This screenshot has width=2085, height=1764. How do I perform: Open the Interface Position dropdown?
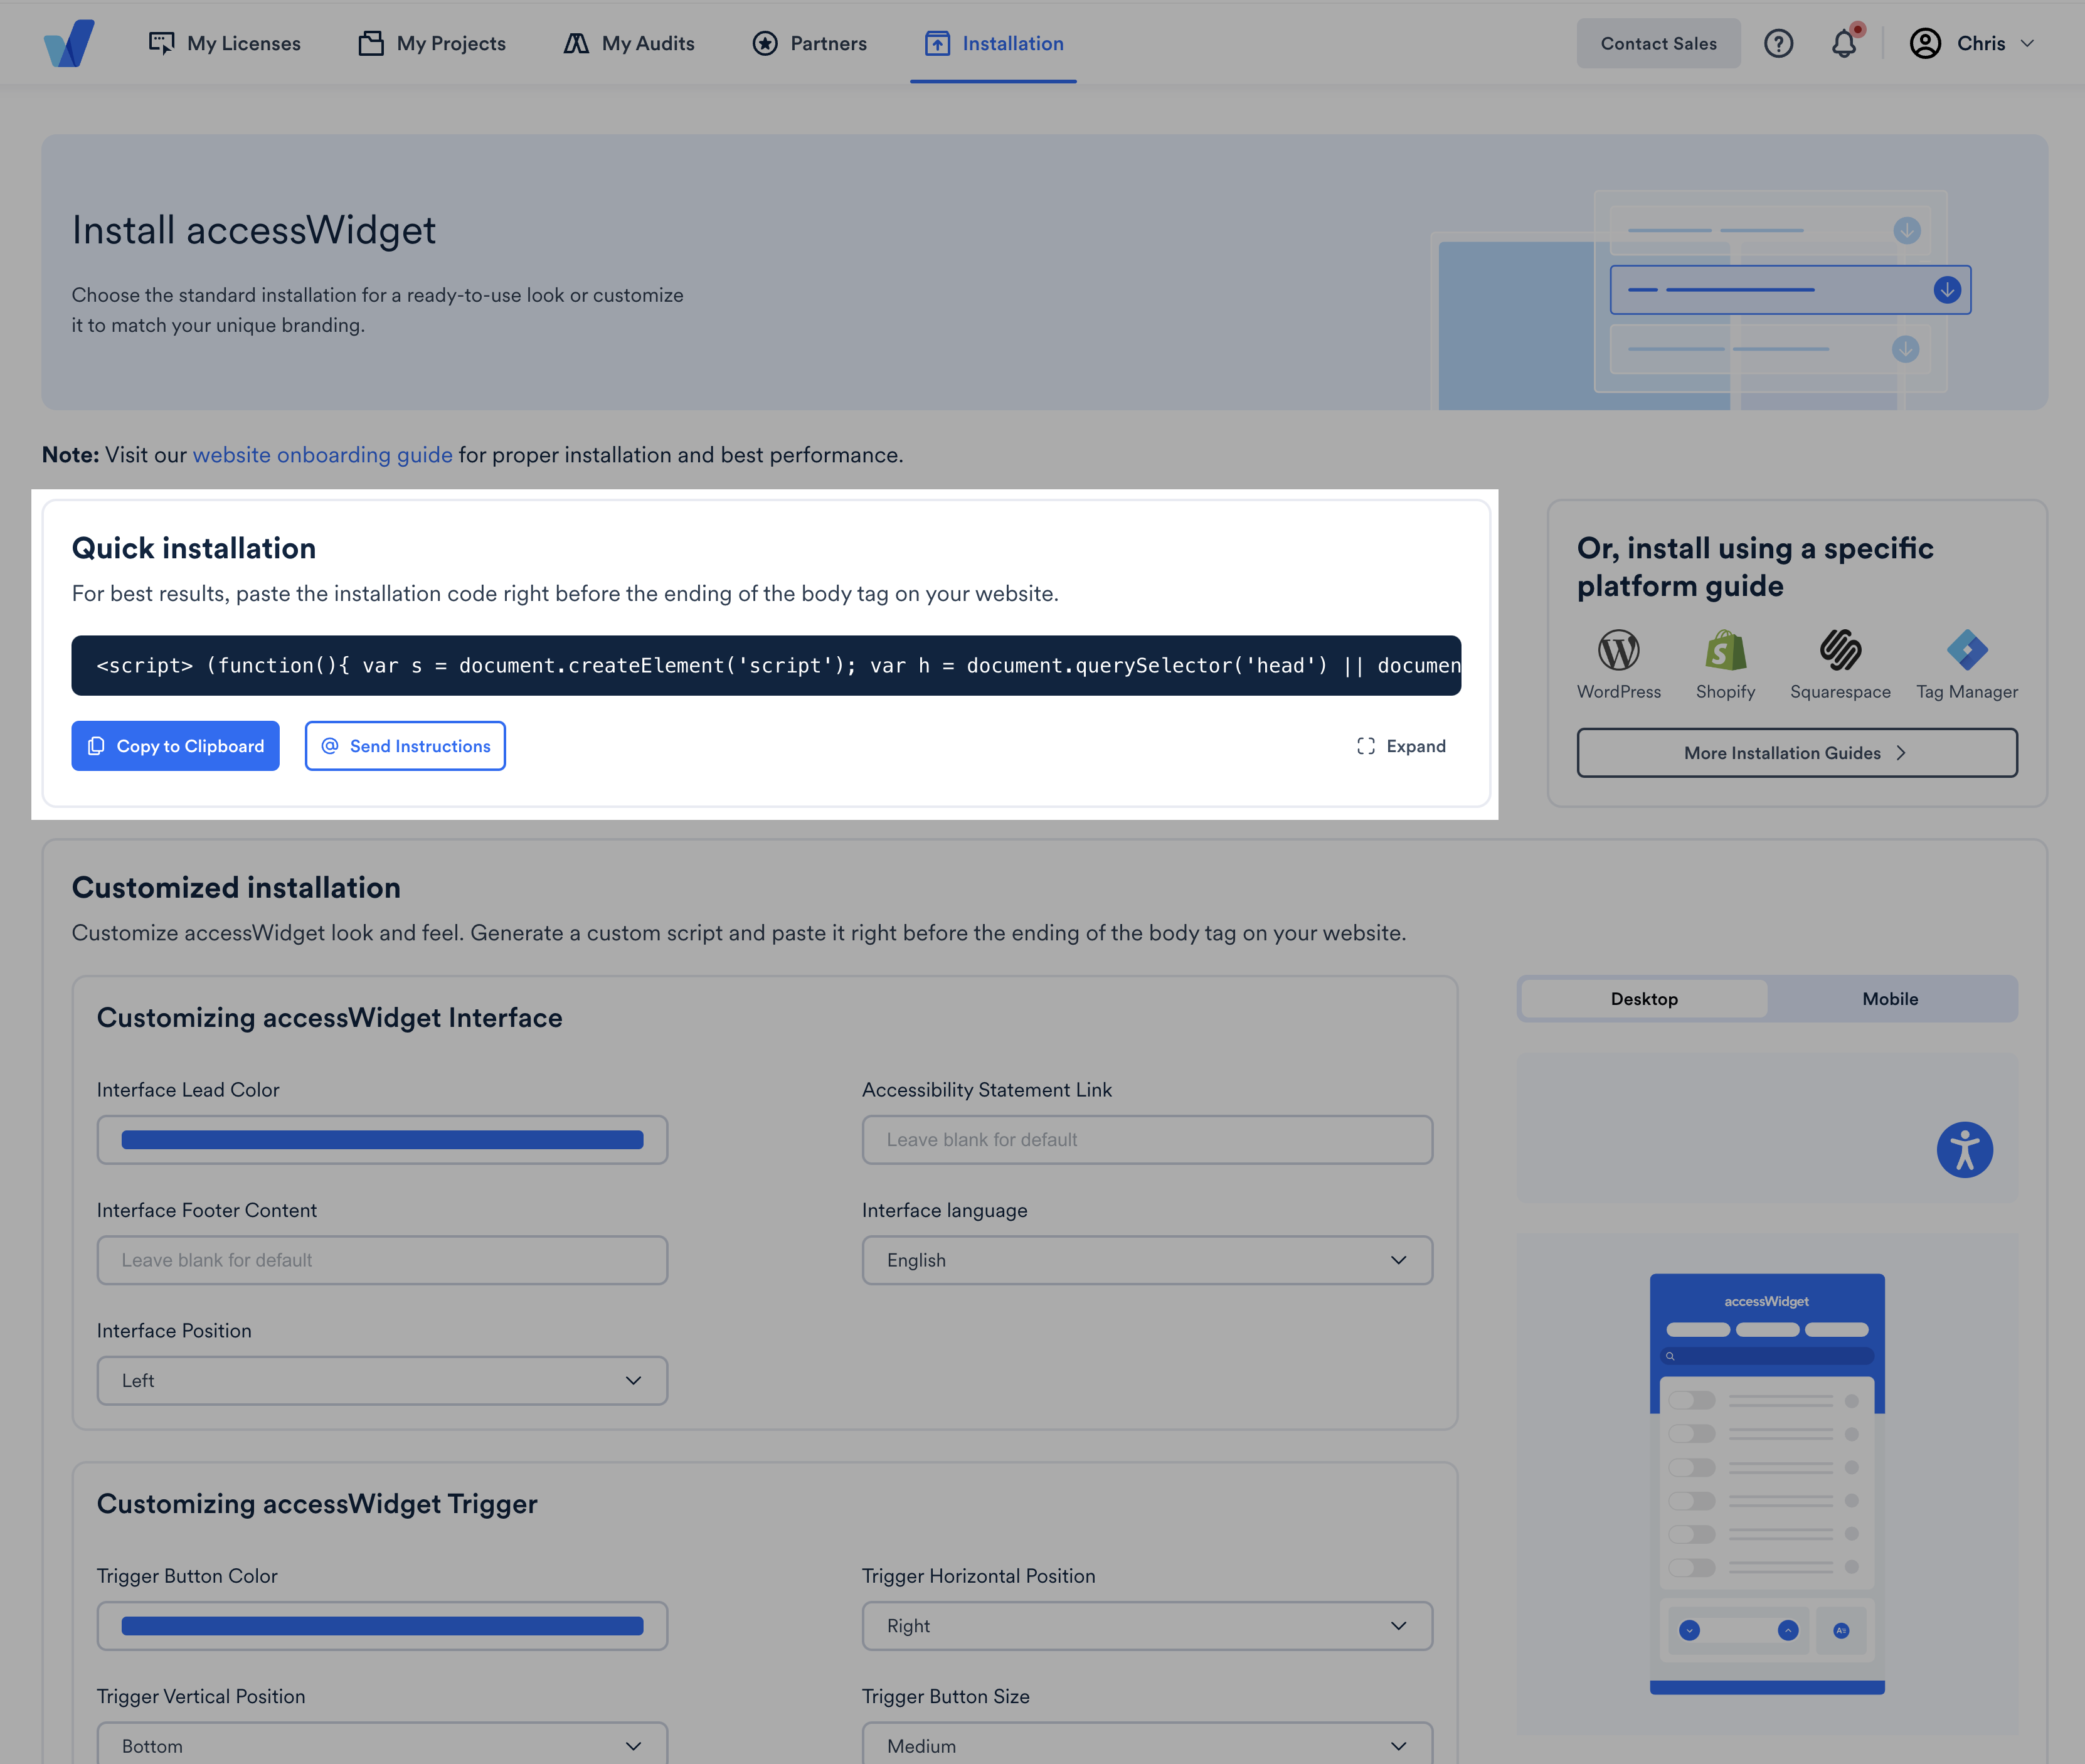click(x=382, y=1381)
